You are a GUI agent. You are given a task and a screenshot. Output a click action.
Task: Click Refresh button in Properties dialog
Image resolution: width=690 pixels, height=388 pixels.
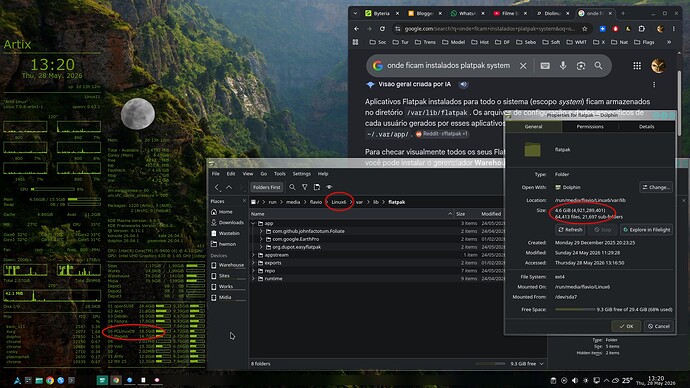pos(570,230)
